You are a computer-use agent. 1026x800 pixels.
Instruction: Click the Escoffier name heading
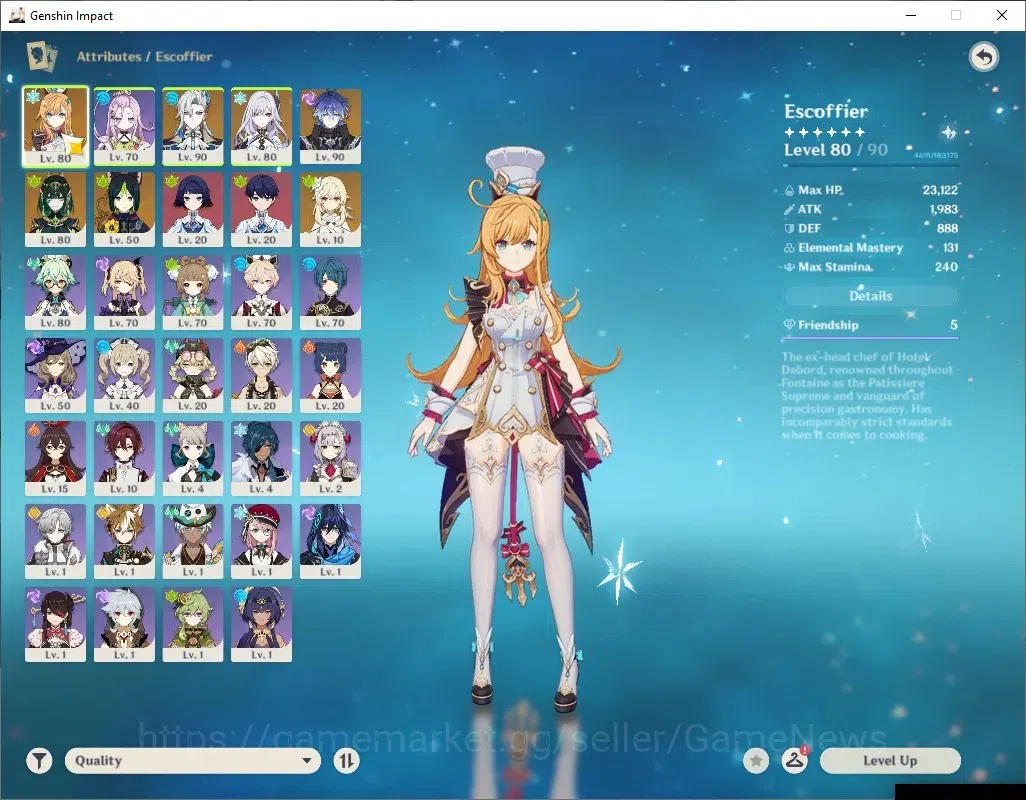tap(826, 111)
